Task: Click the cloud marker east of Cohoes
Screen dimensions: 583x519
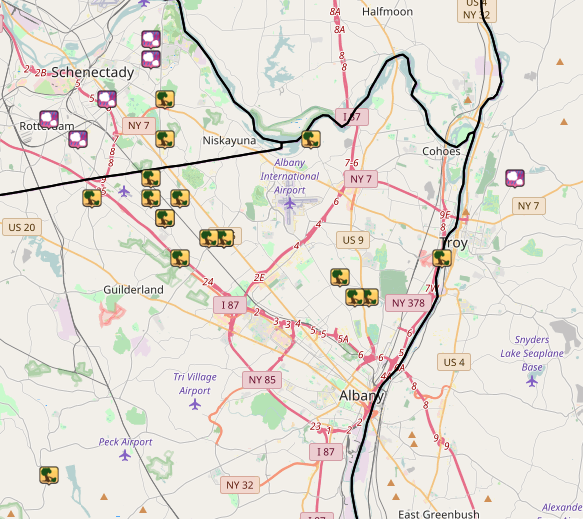Action: pyautogui.click(x=515, y=178)
